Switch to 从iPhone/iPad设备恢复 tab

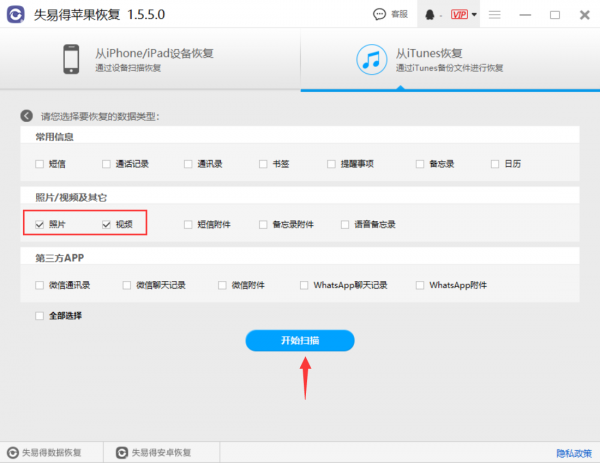tap(150, 59)
